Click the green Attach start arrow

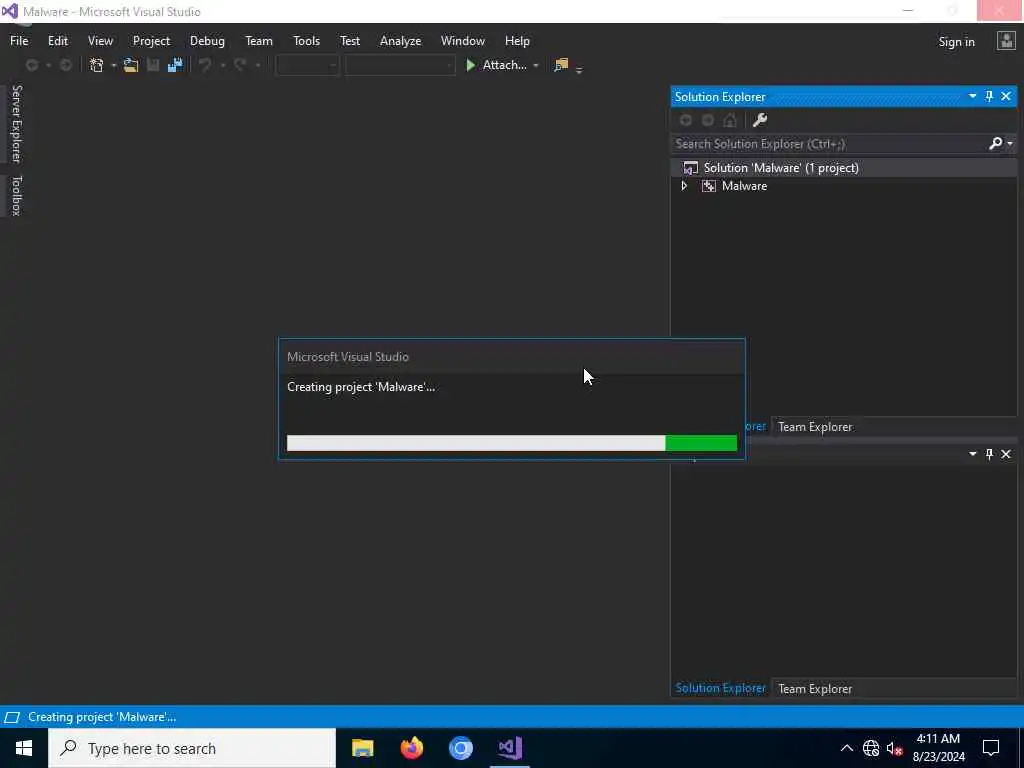tap(470, 65)
